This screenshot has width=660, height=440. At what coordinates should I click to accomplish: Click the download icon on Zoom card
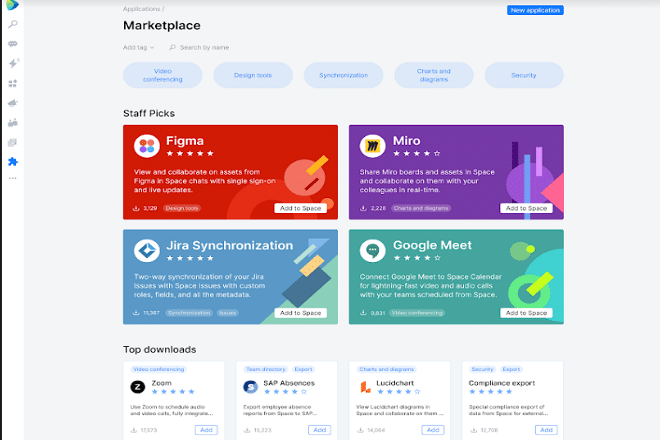pos(134,430)
